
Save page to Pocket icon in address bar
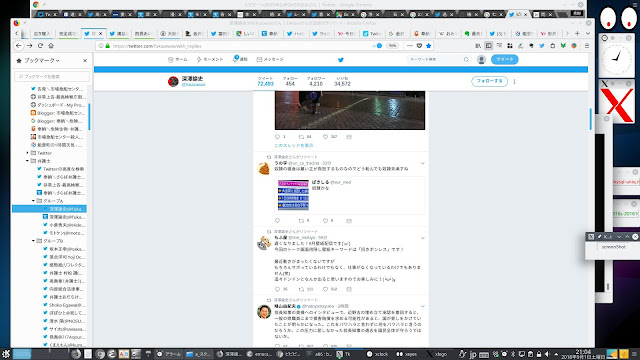click(419, 46)
